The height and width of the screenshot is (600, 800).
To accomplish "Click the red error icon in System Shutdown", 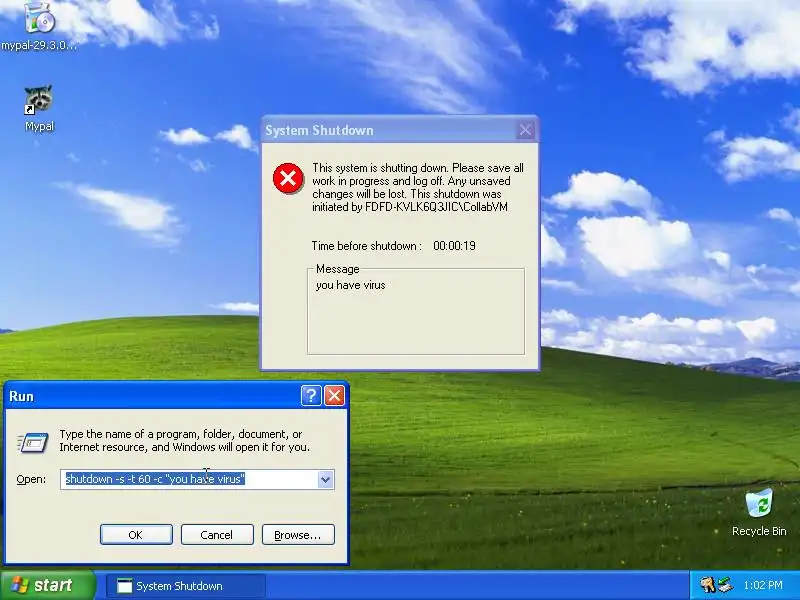I will click(x=288, y=179).
